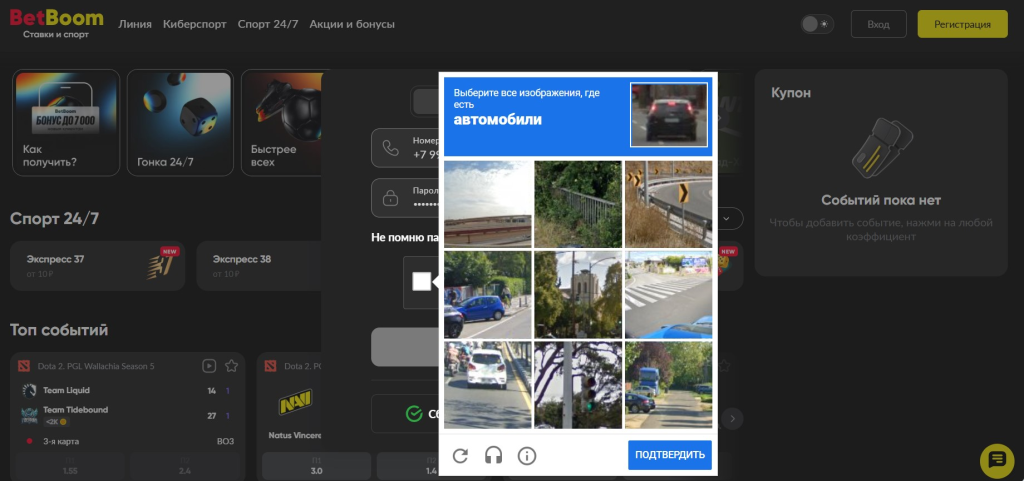The width and height of the screenshot is (1024, 481).
Task: Open the Гонка 24/7 card
Action: tap(180, 123)
